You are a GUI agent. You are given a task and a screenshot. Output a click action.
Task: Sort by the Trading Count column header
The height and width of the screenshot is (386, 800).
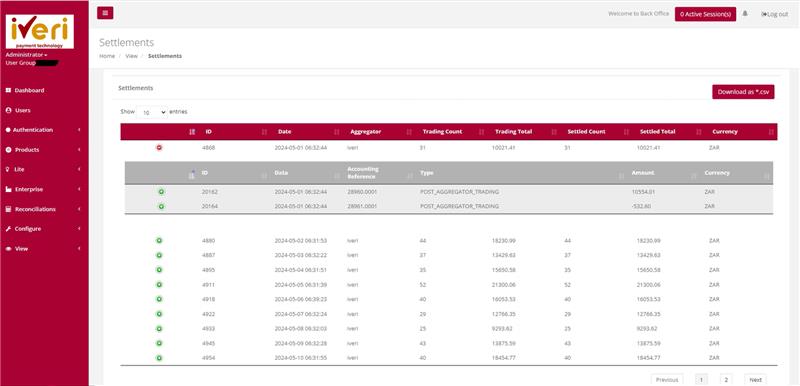pyautogui.click(x=452, y=132)
